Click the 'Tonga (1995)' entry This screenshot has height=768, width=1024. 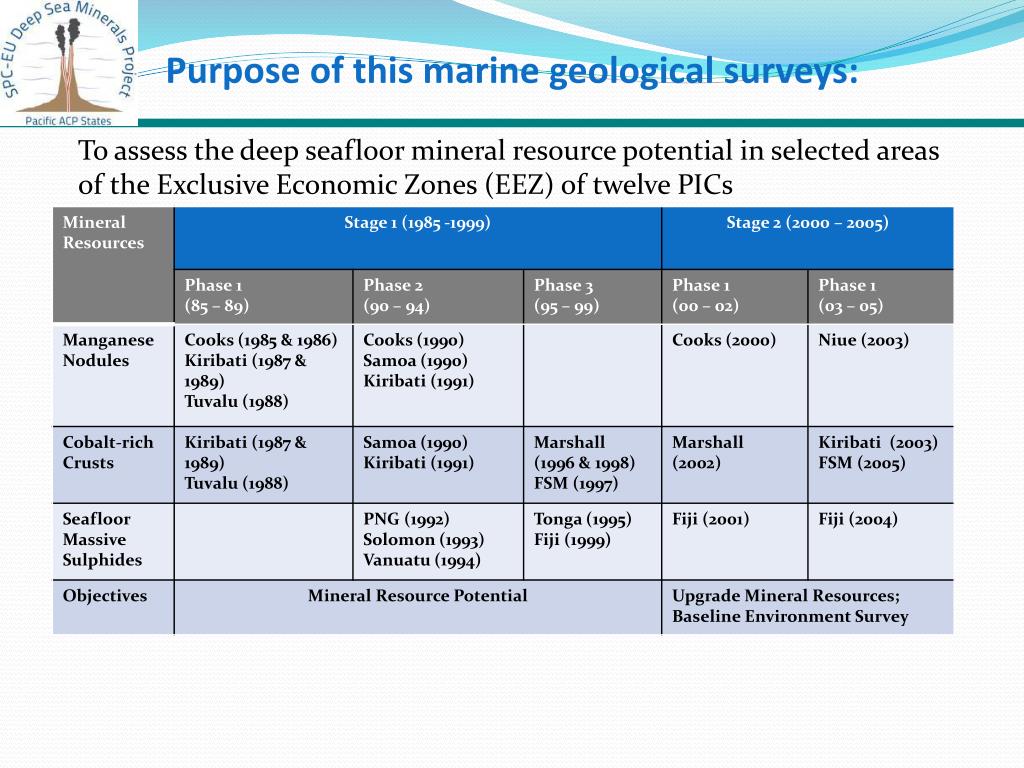point(583,519)
